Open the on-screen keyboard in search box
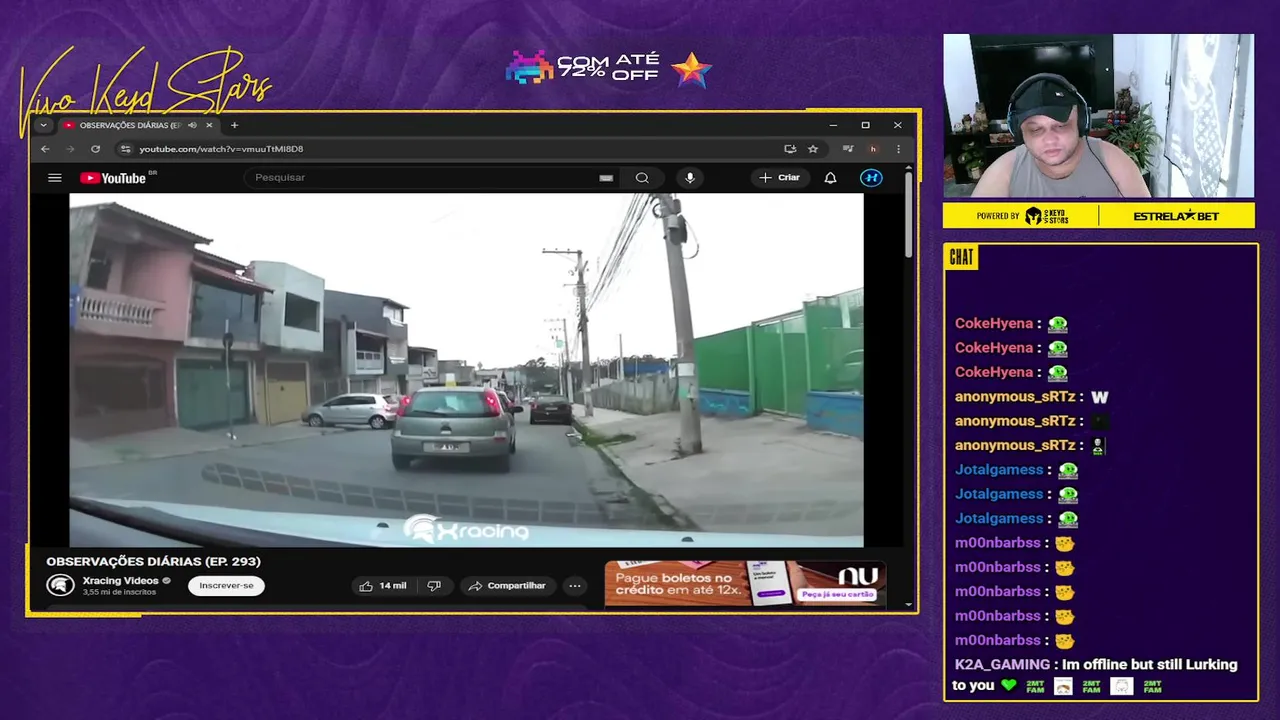Viewport: 1280px width, 720px height. [606, 178]
